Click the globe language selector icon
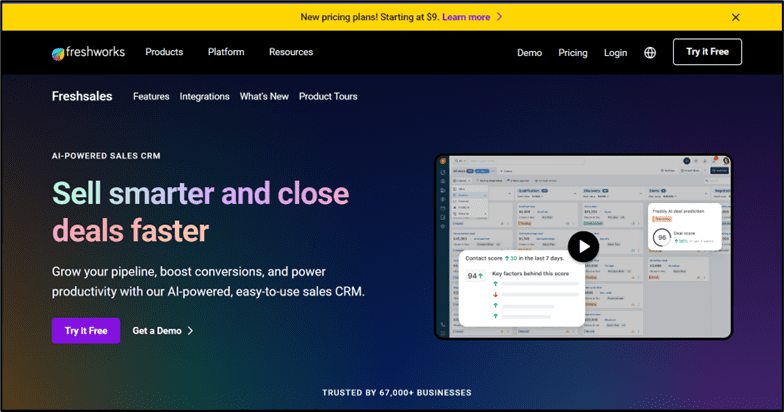 (x=650, y=53)
